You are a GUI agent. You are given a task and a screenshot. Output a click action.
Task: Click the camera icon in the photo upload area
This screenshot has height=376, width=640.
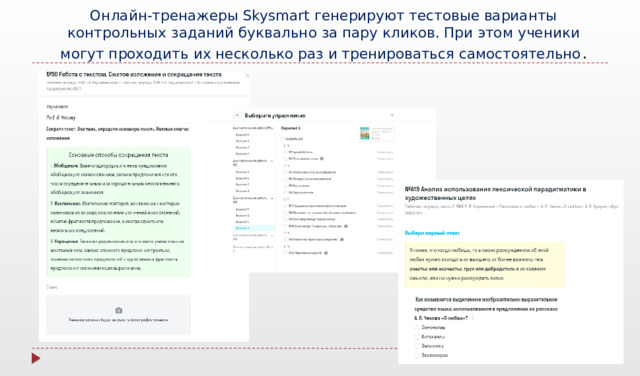[118, 310]
